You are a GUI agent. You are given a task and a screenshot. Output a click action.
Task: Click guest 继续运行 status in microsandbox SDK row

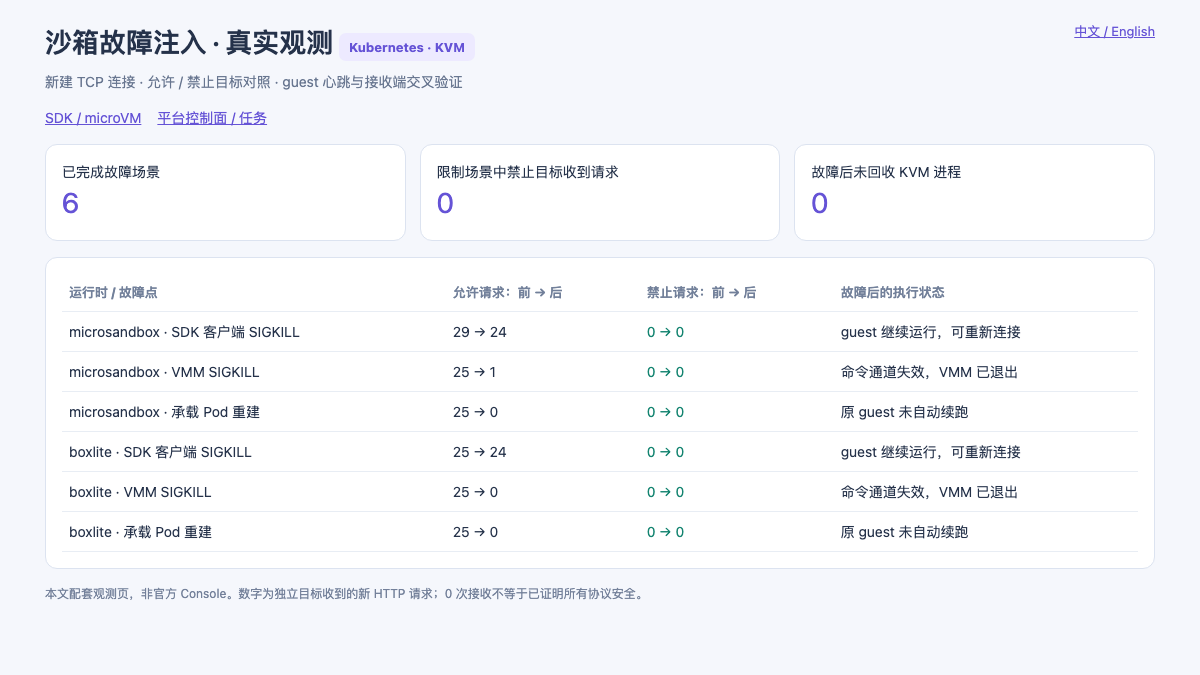click(931, 332)
